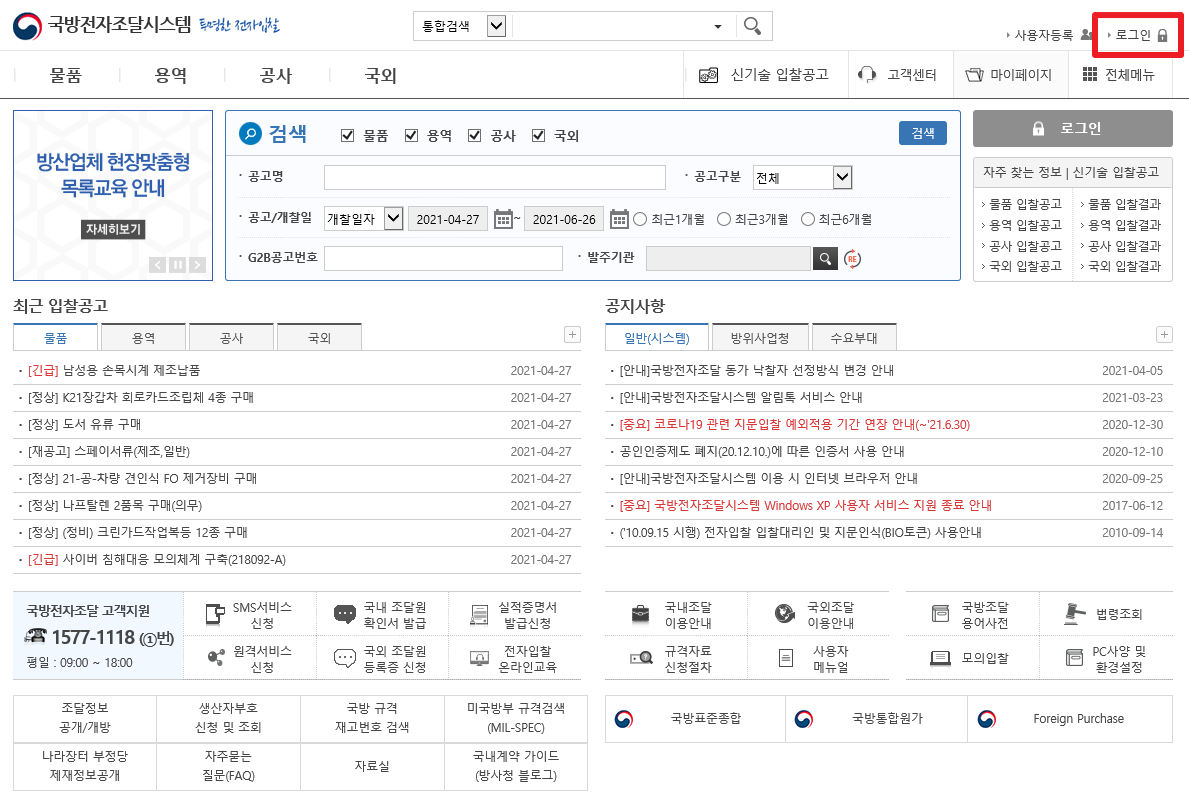
Task: Open the 용역 main menu
Action: click(x=171, y=75)
